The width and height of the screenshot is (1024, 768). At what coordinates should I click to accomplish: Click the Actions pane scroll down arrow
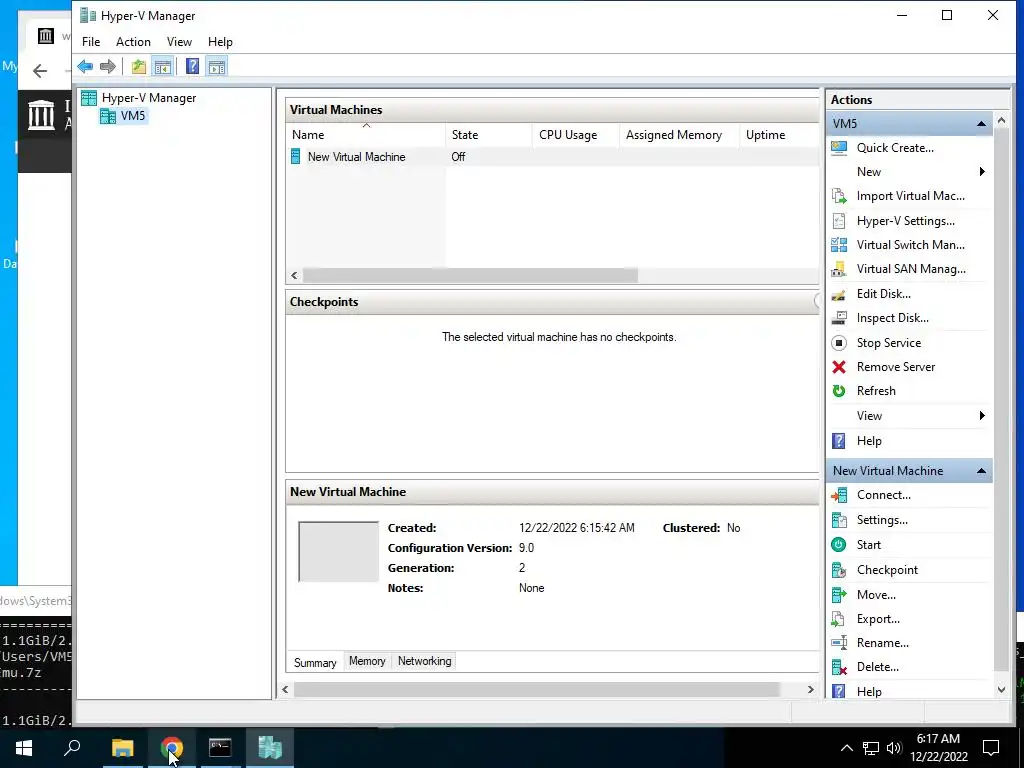[1002, 690]
